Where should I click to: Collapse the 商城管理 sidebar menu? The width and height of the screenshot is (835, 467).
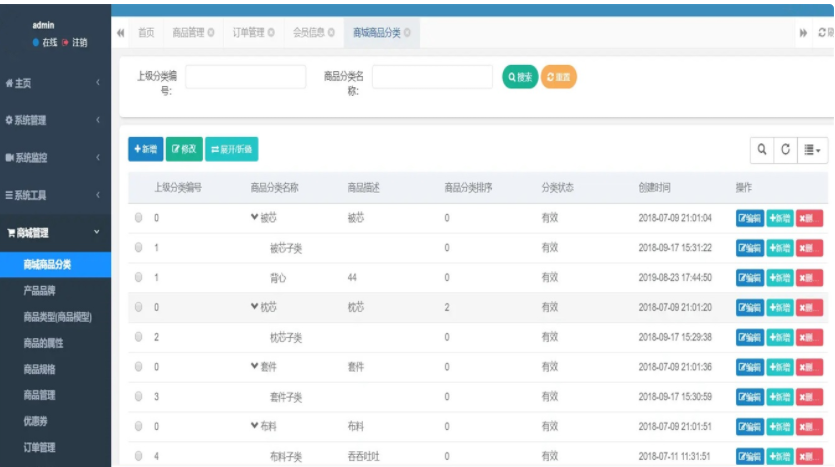point(55,233)
